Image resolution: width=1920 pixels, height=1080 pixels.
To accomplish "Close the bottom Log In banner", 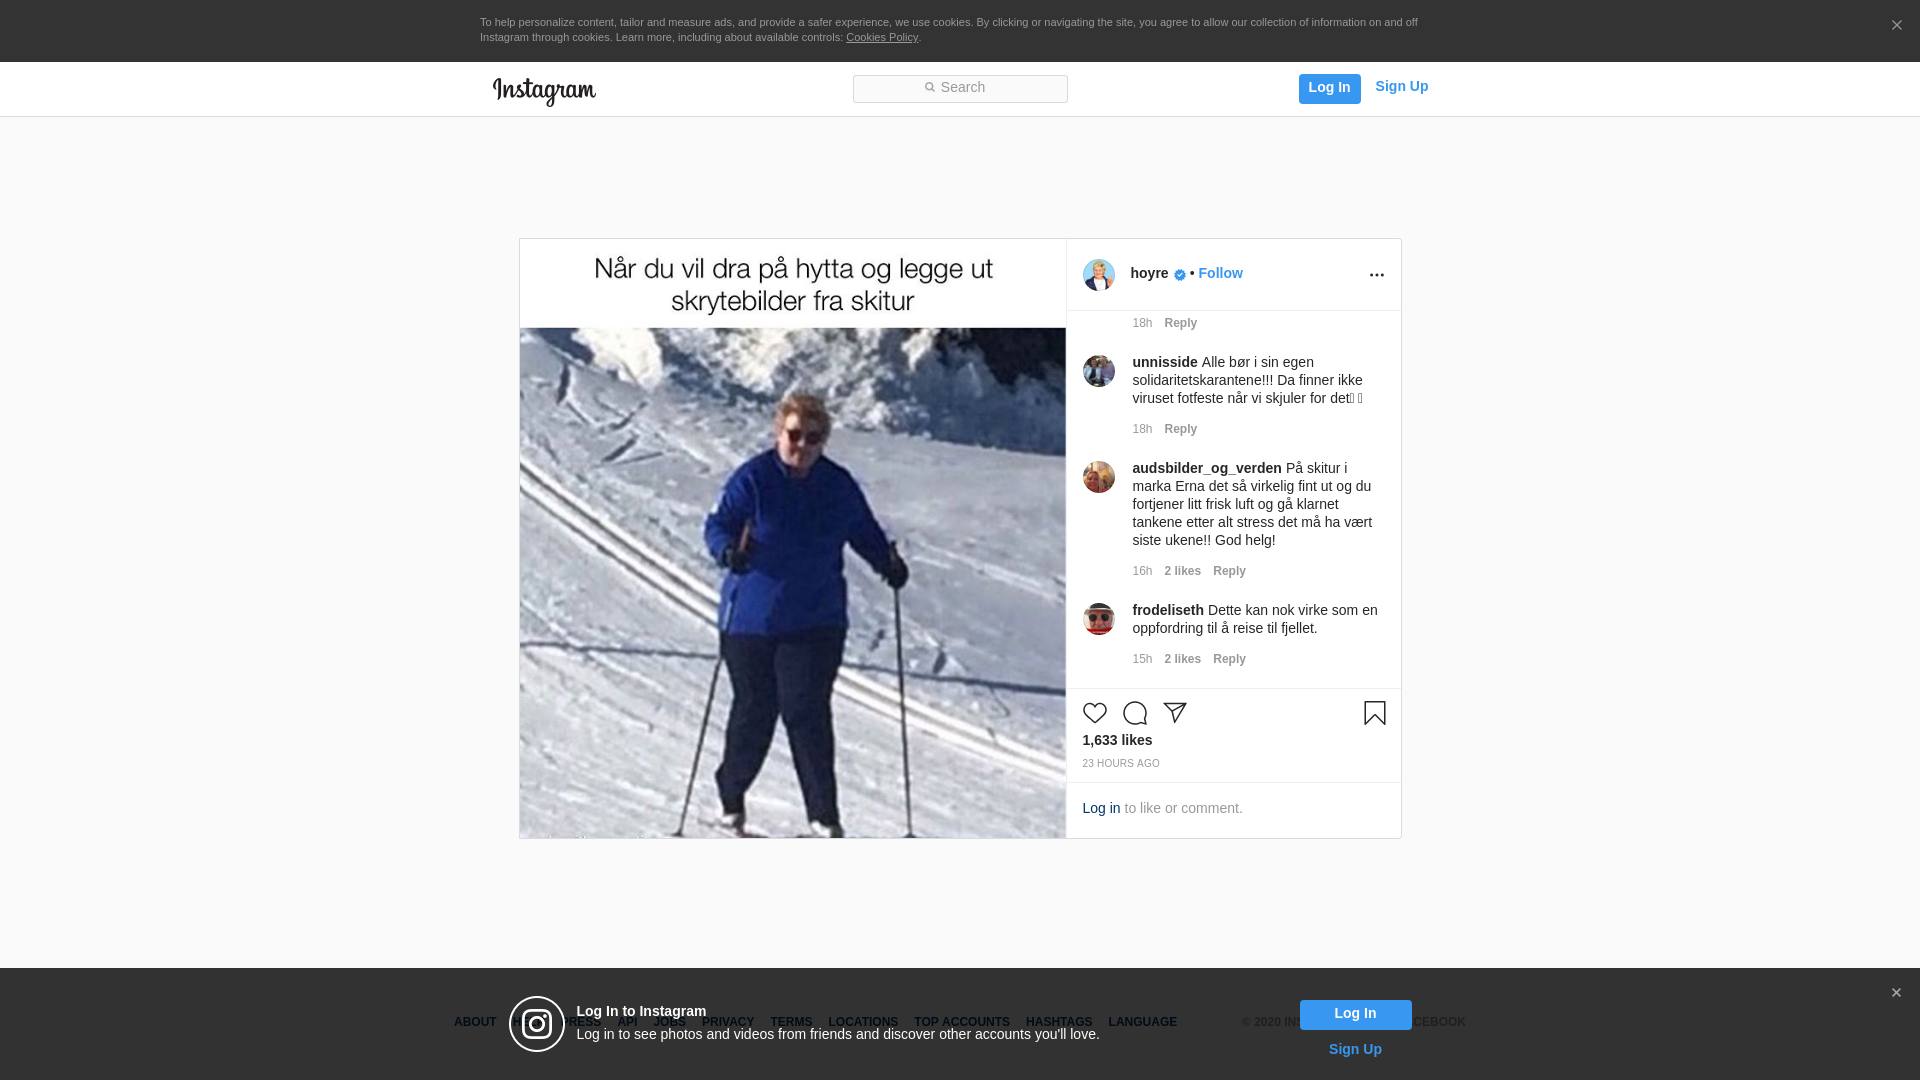I will (x=1896, y=993).
